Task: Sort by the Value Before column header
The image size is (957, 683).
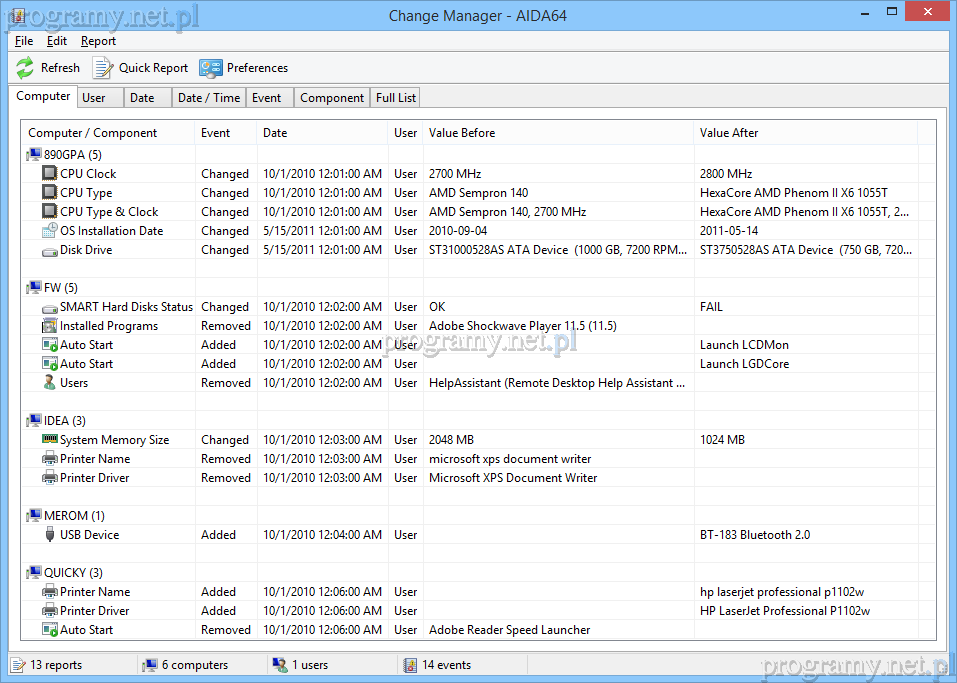Action: pos(461,133)
